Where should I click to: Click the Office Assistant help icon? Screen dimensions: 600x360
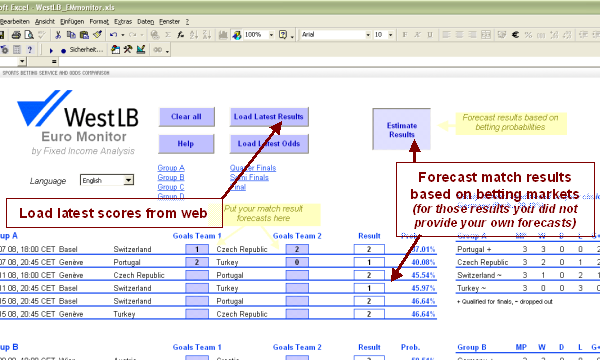pos(283,35)
